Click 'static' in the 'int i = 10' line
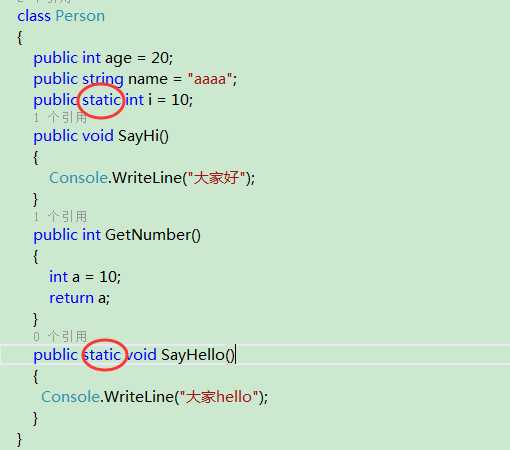Screen dimensions: 510x450 pyautogui.click(x=101, y=100)
